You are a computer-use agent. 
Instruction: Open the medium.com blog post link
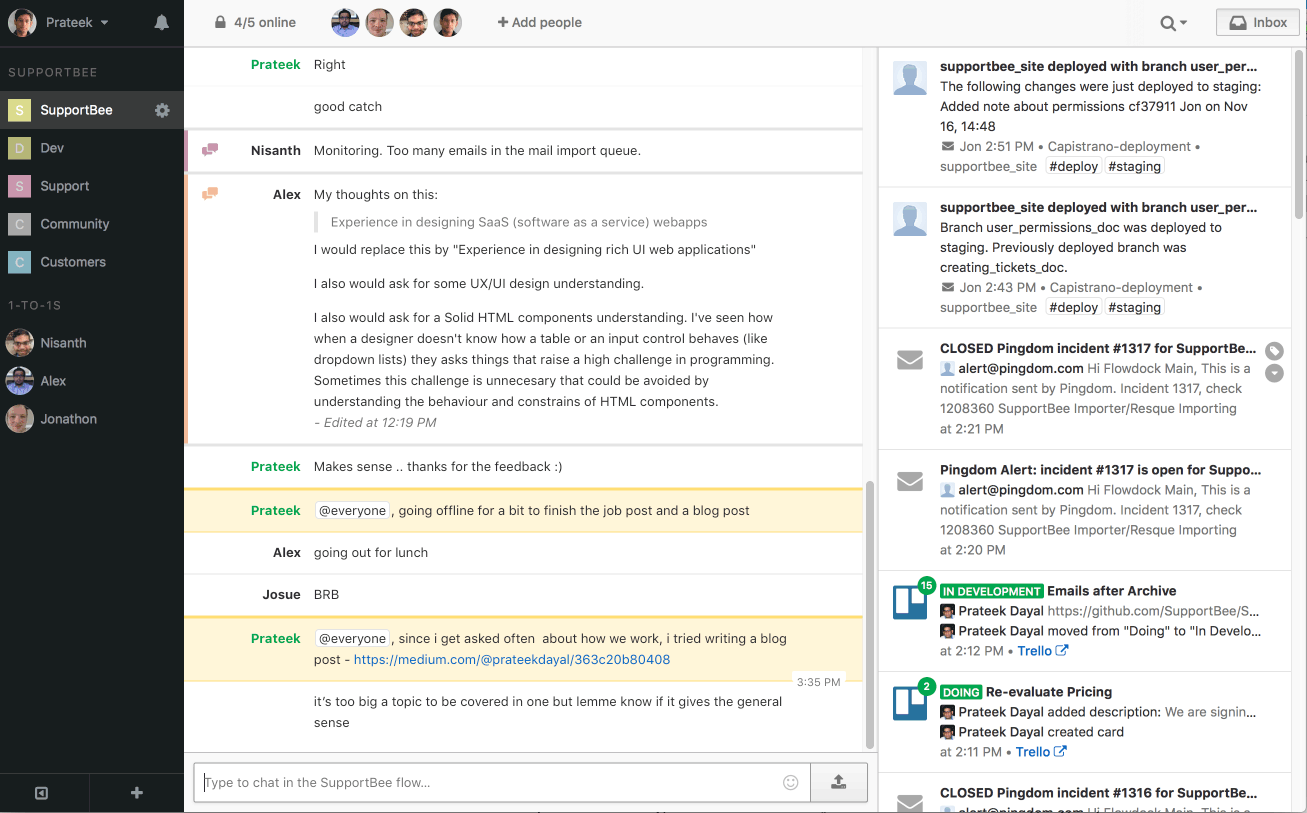(x=511, y=660)
